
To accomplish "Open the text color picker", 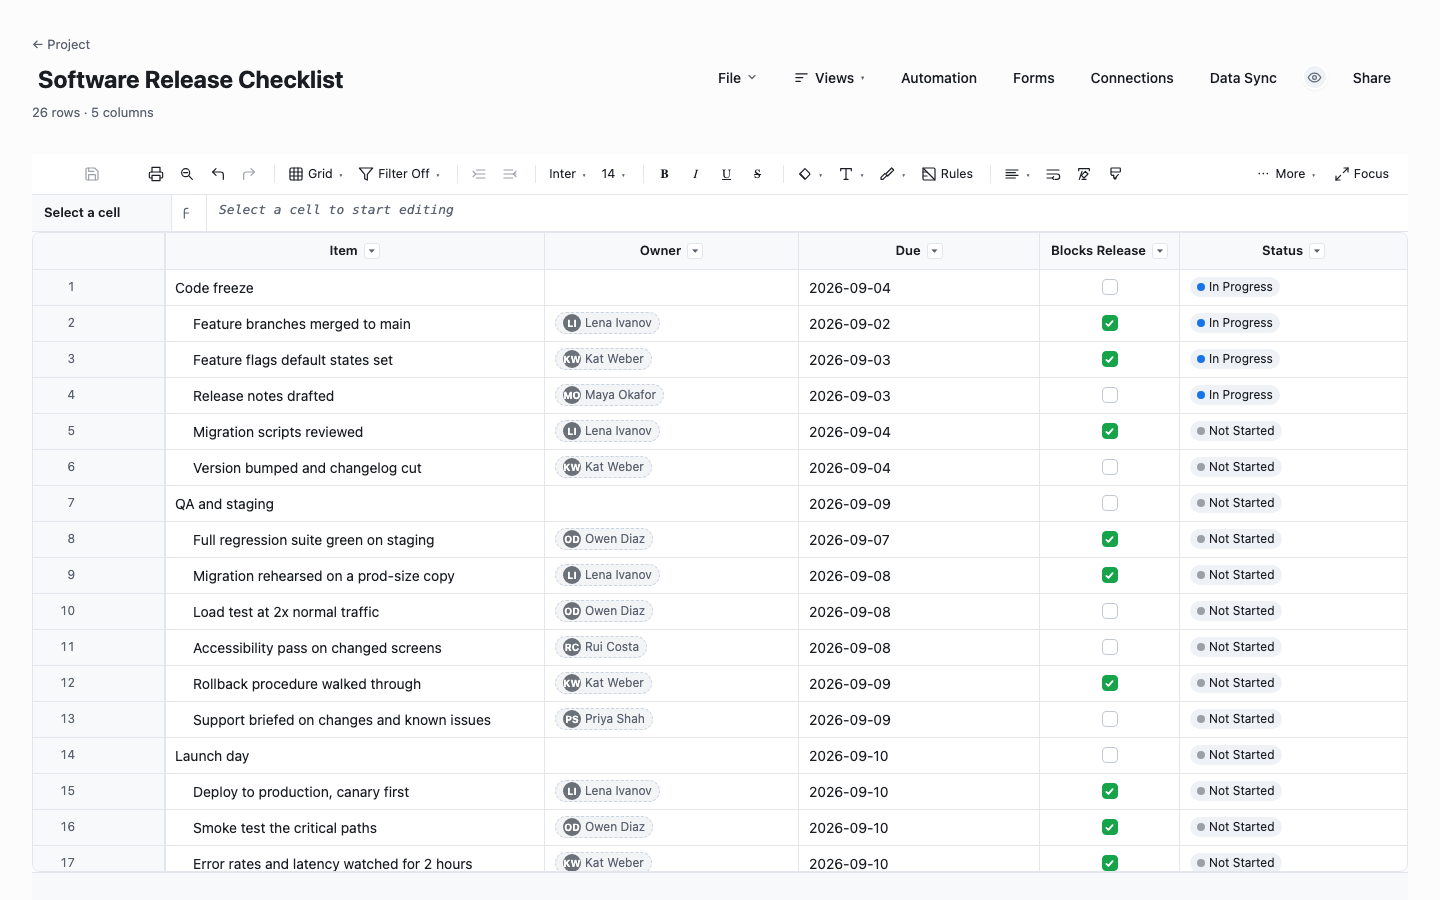I will (x=851, y=174).
